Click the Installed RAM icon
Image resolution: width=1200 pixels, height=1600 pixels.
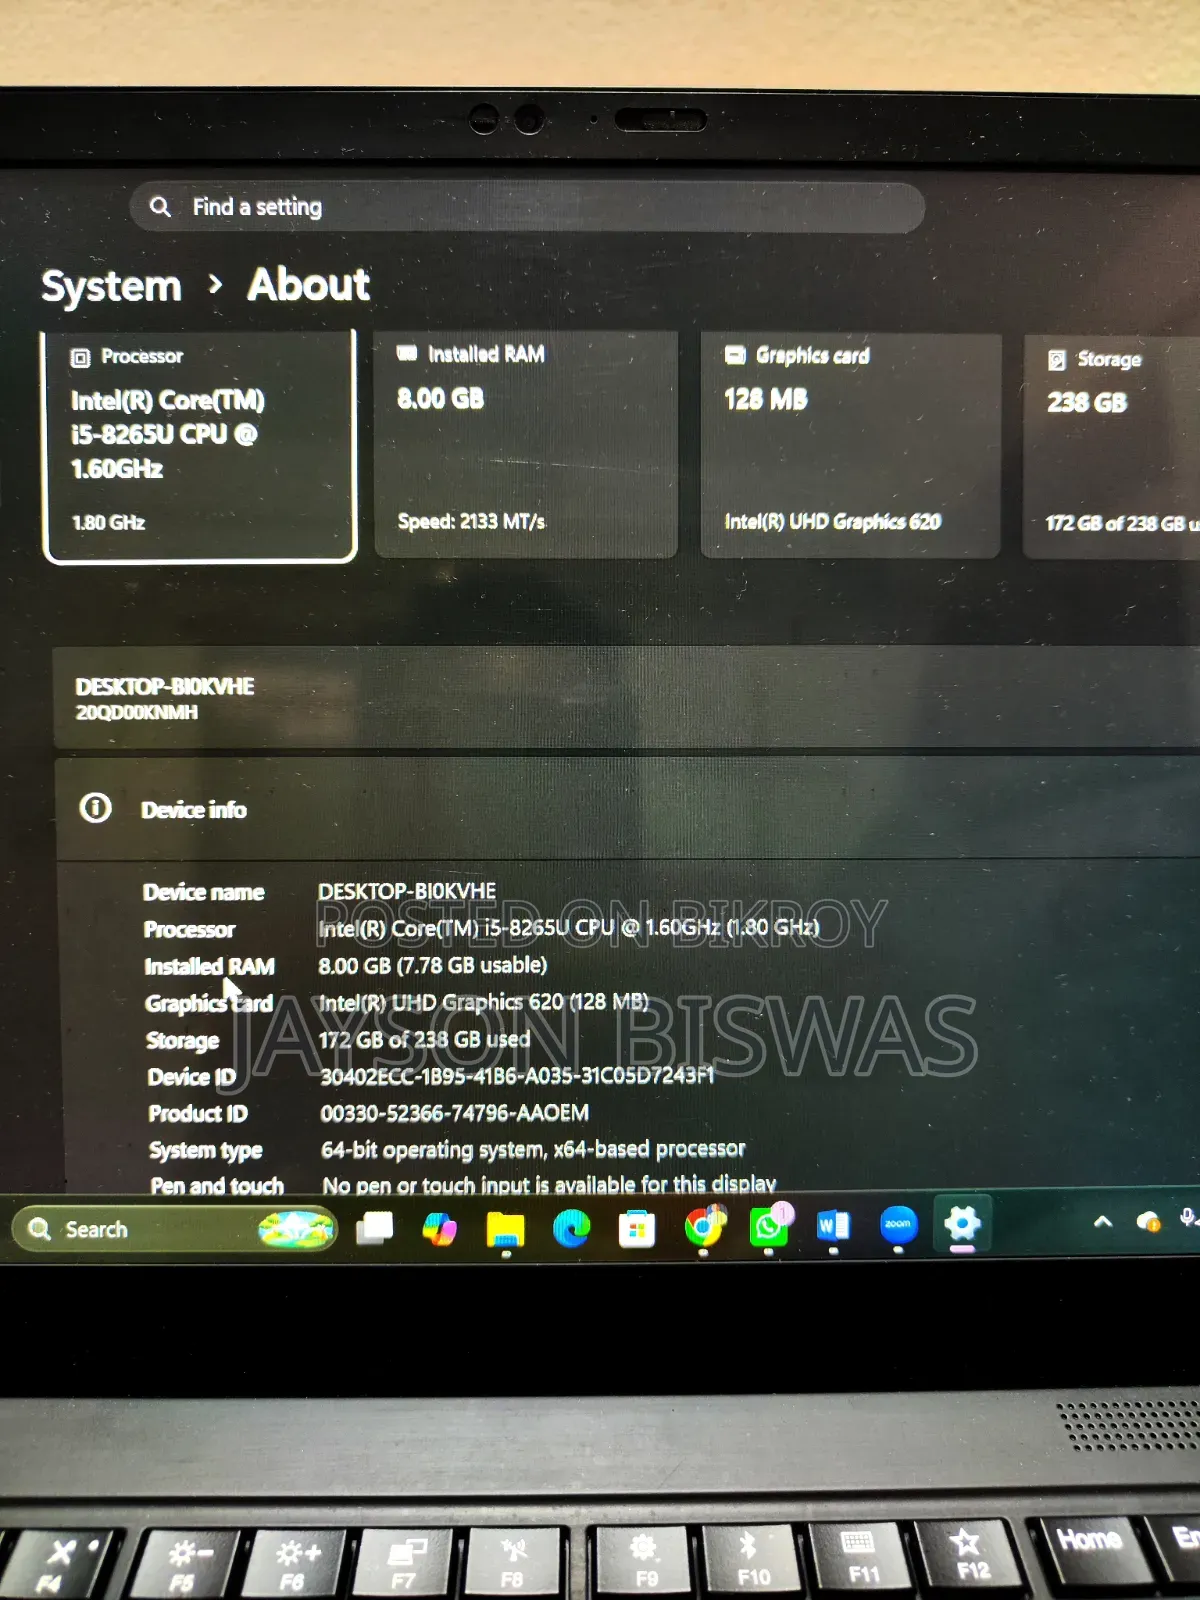coord(406,353)
